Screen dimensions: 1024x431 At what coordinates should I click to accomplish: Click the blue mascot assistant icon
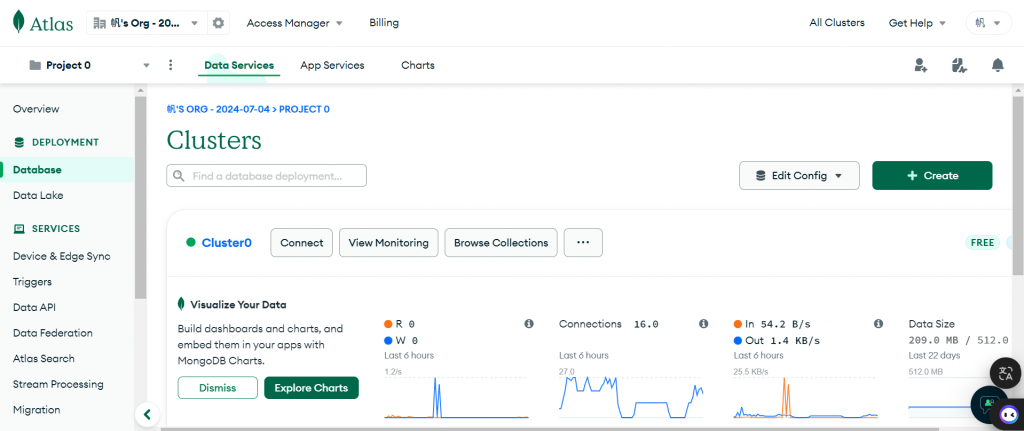pyautogui.click(x=1010, y=415)
